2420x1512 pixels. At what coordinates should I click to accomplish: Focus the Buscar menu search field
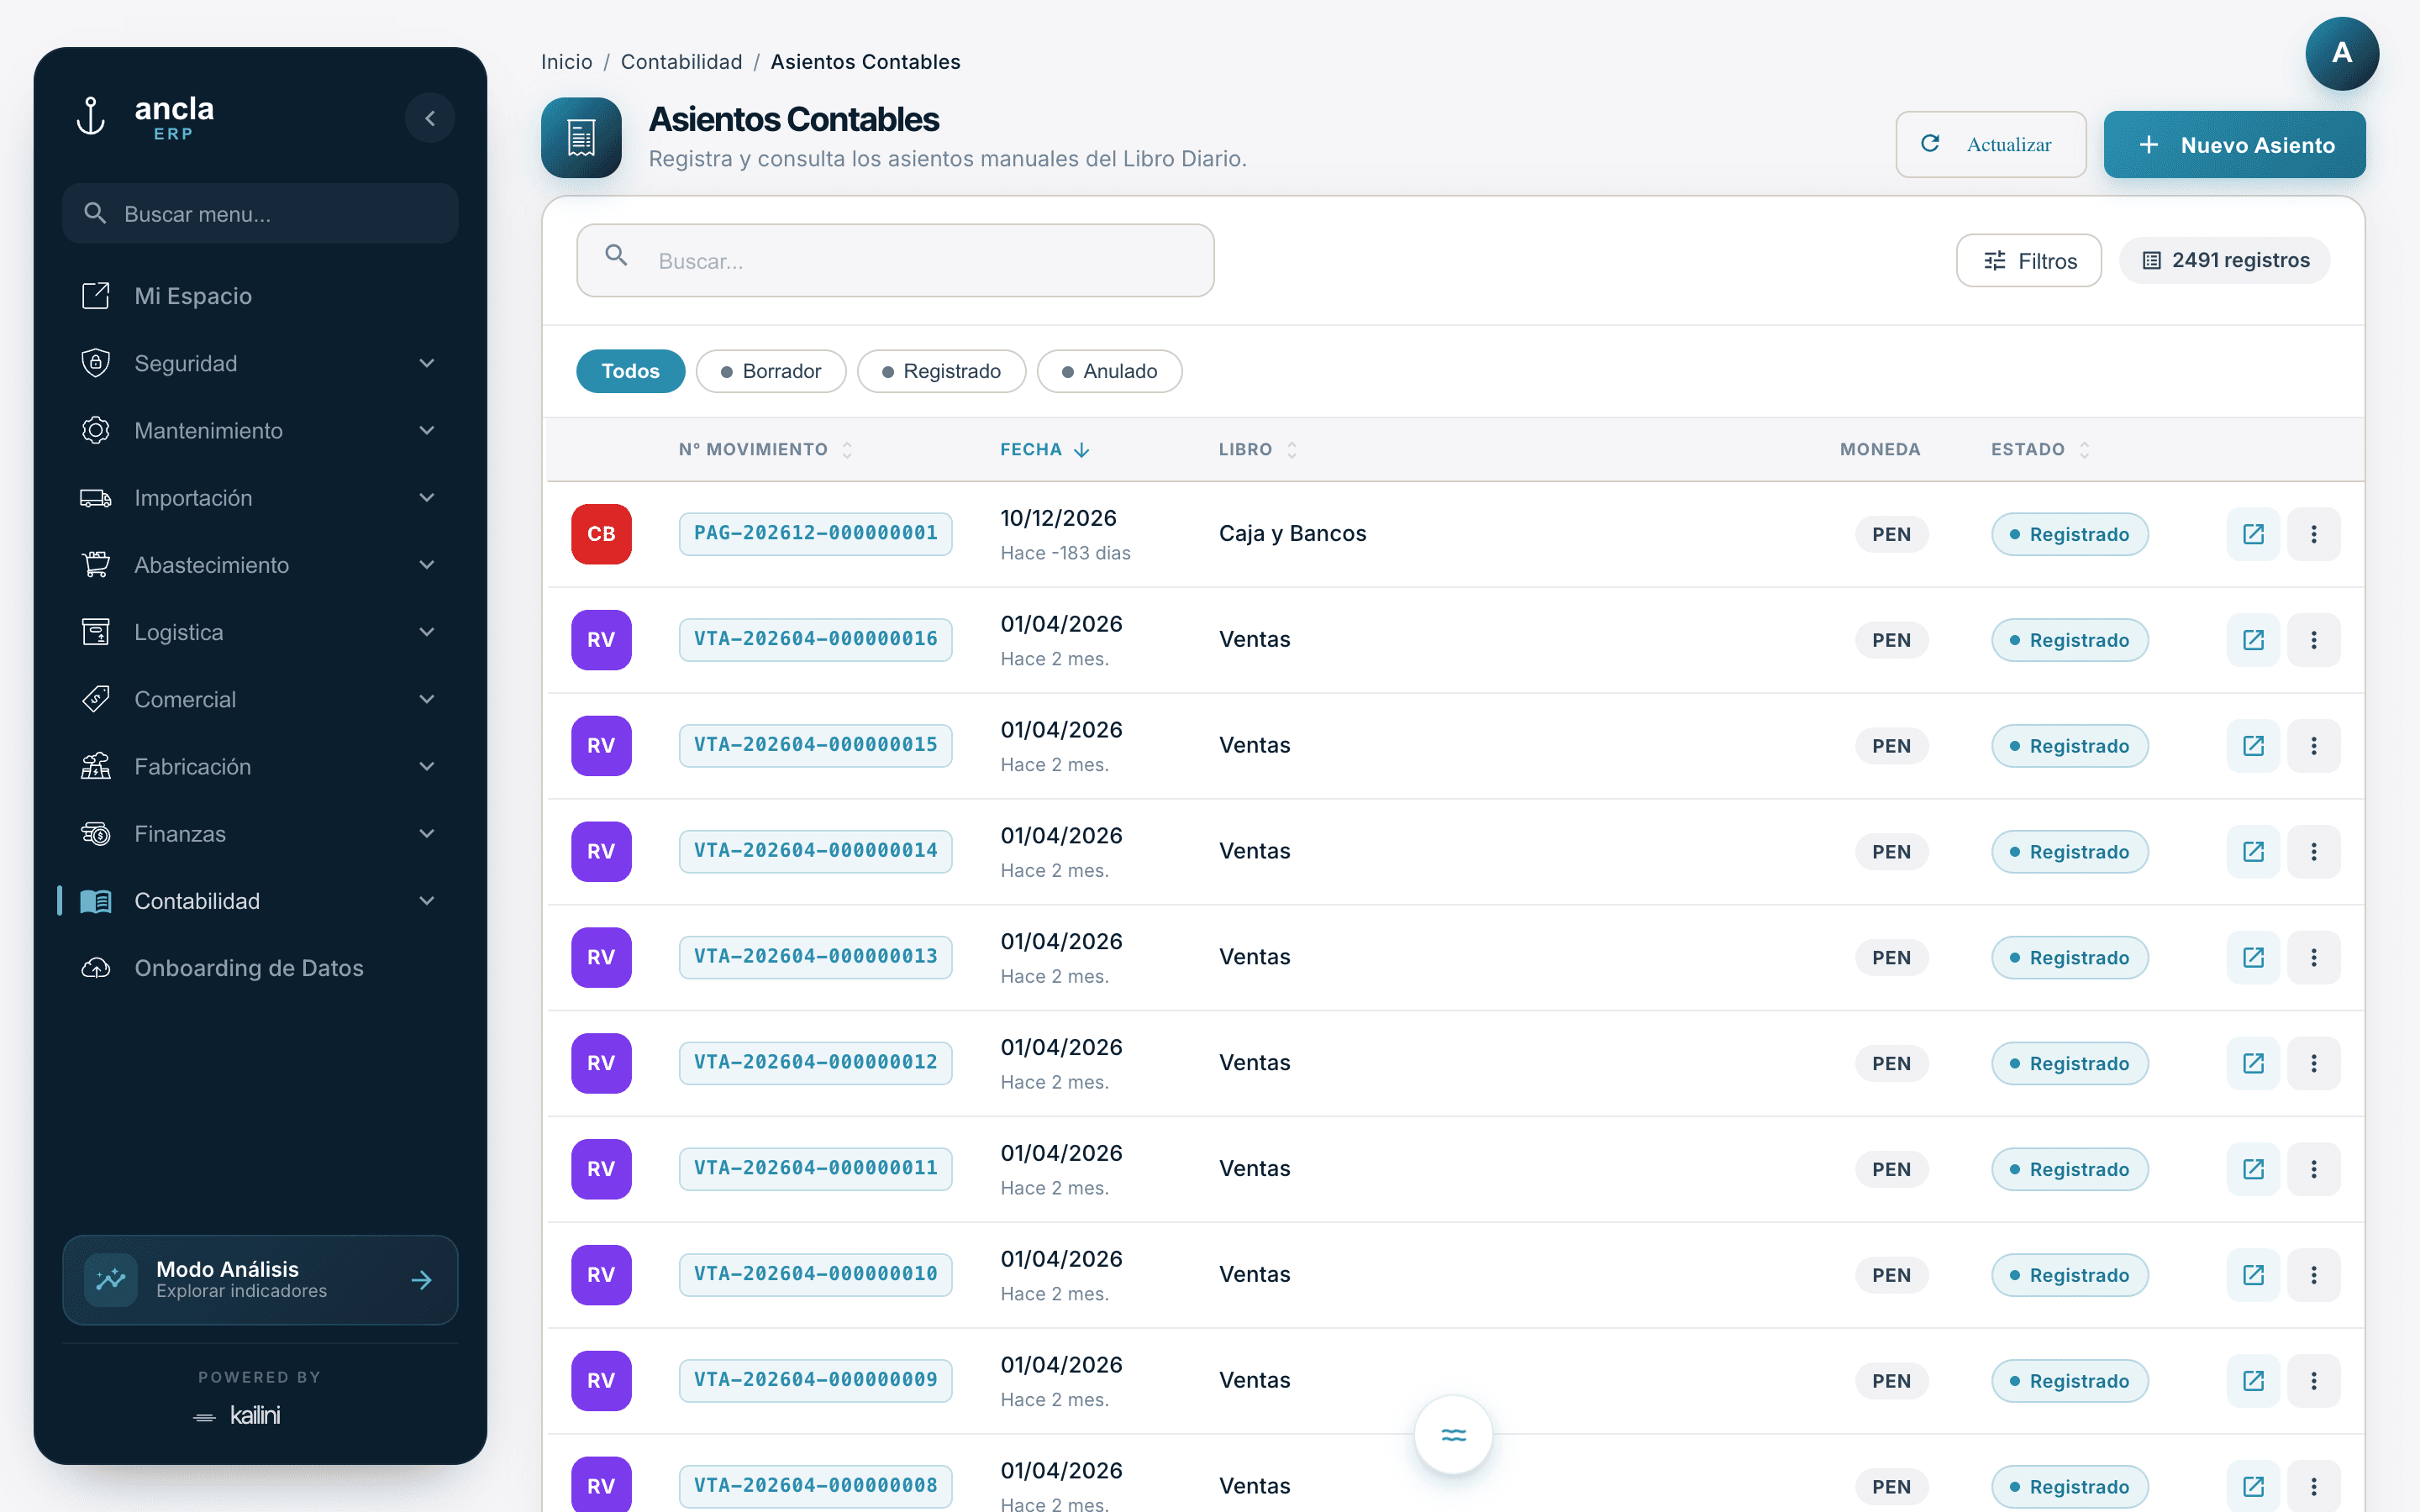click(260, 213)
